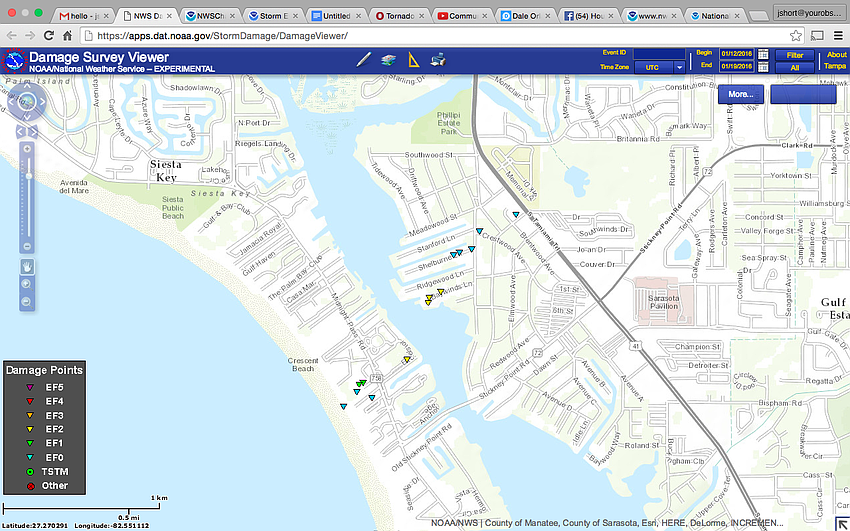Bookmark page with the star icon
Screen dimensions: 850x531
[x=795, y=36]
